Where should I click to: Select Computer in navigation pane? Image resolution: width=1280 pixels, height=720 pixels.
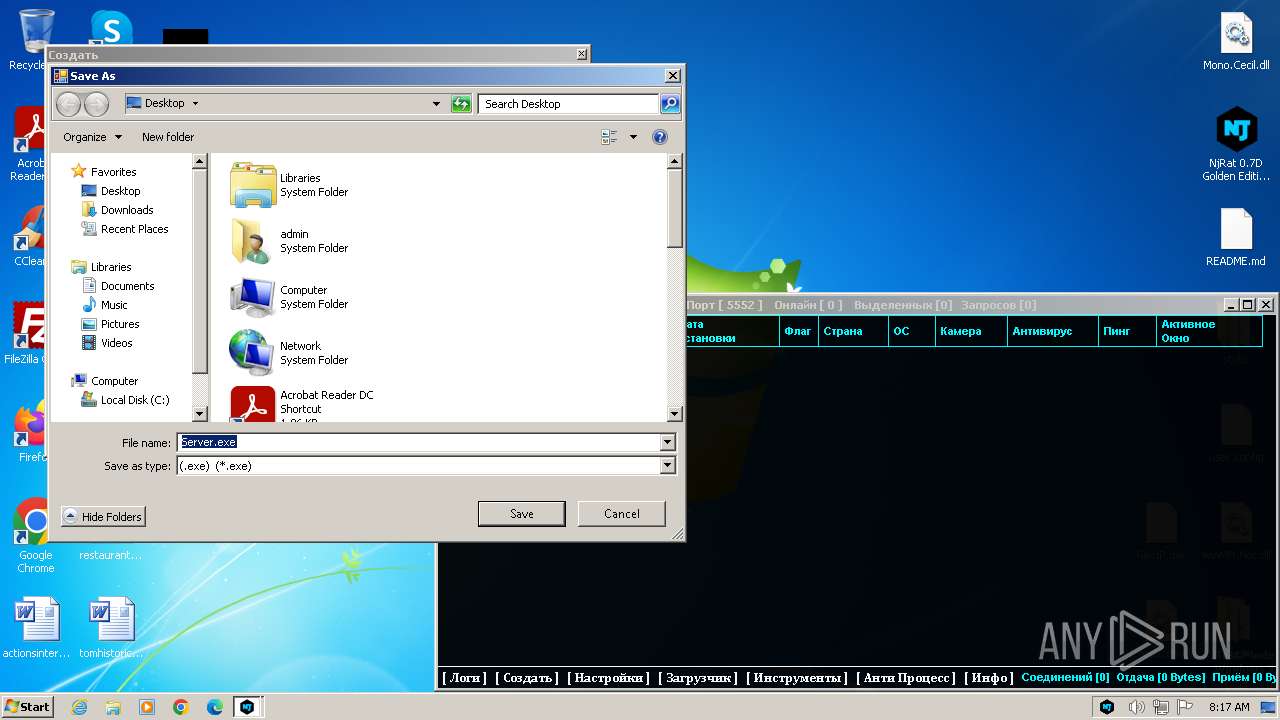114,381
